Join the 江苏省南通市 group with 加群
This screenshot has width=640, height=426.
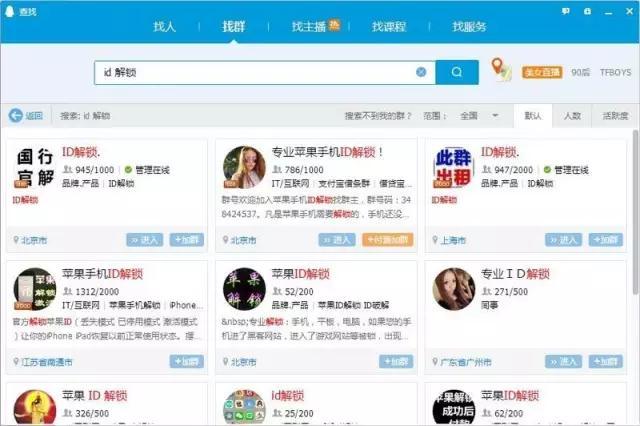click(187, 362)
